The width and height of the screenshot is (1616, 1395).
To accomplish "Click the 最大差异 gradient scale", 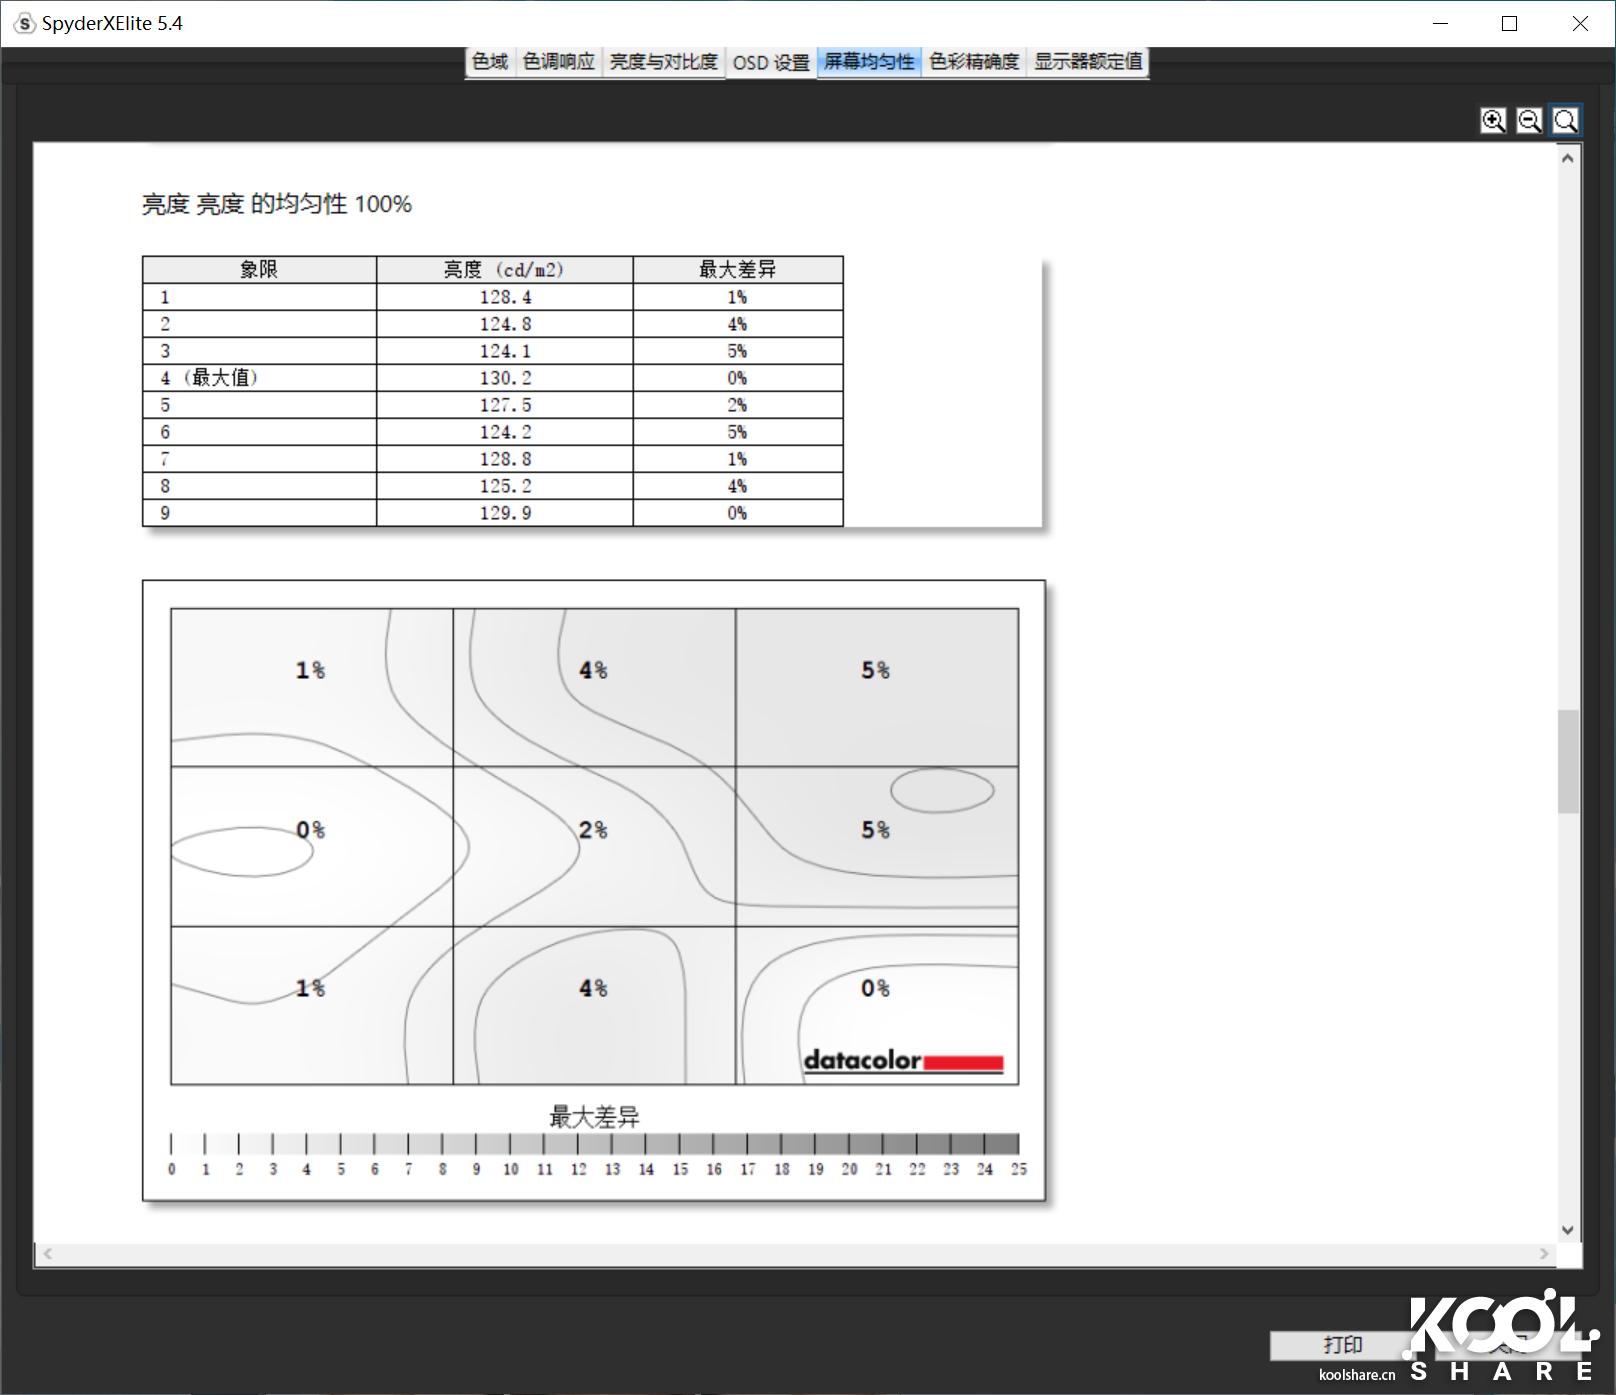I will click(594, 1140).
